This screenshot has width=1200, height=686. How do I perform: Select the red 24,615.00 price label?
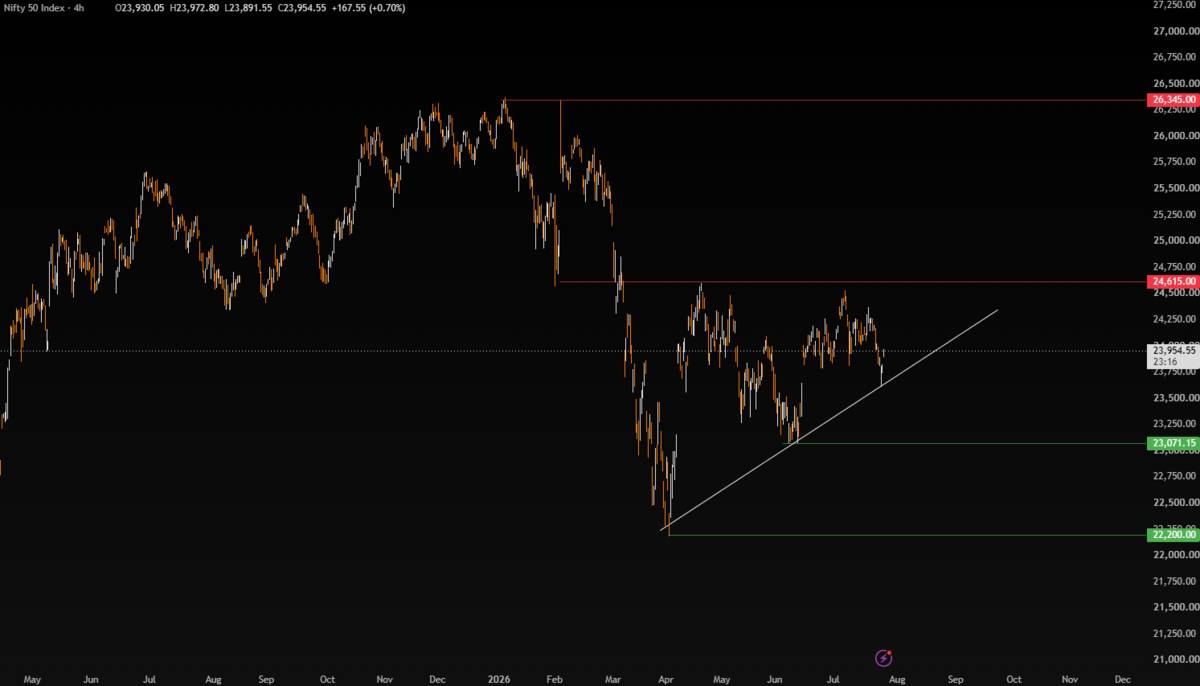(1173, 283)
